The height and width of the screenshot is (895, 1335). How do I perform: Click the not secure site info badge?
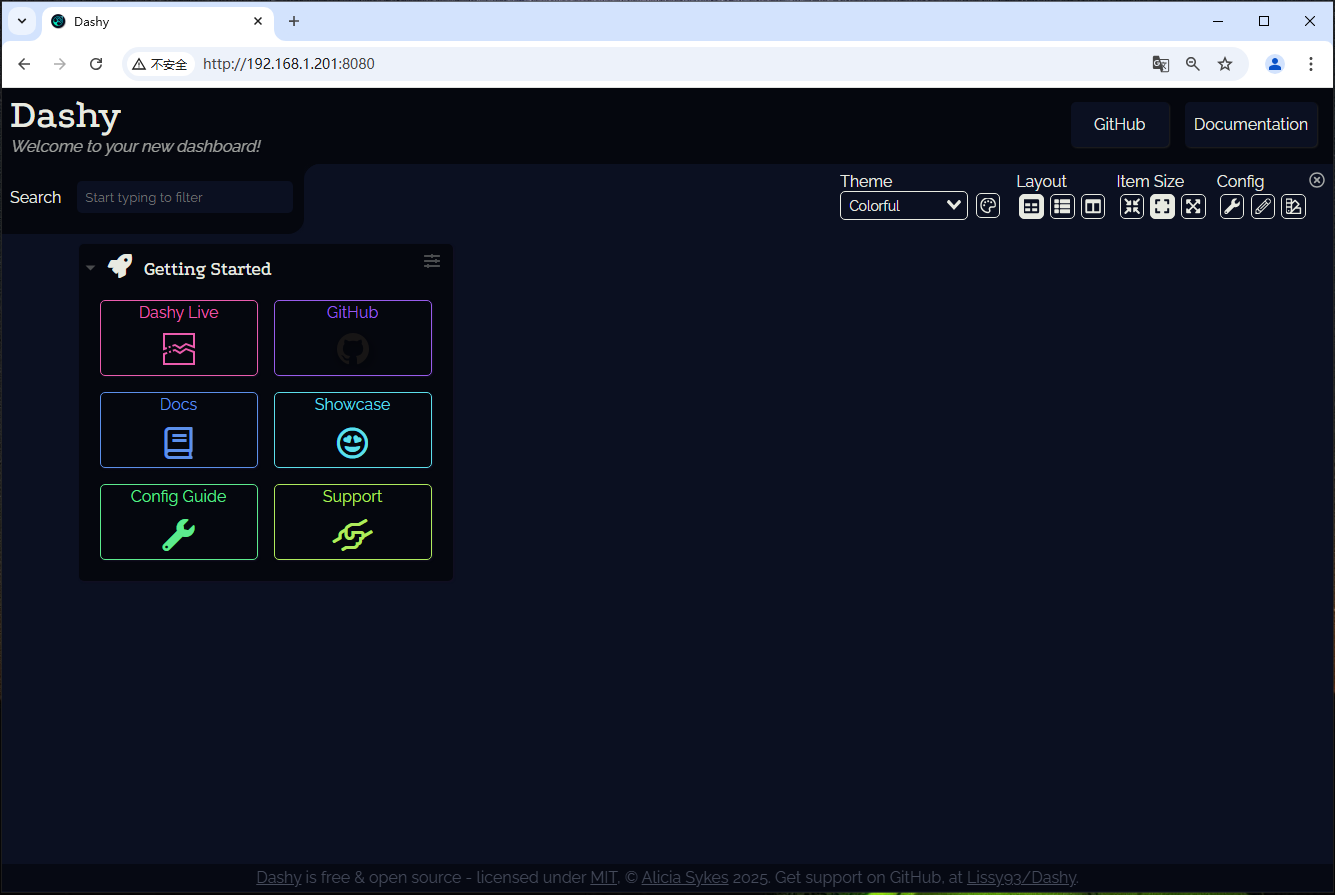tap(160, 64)
